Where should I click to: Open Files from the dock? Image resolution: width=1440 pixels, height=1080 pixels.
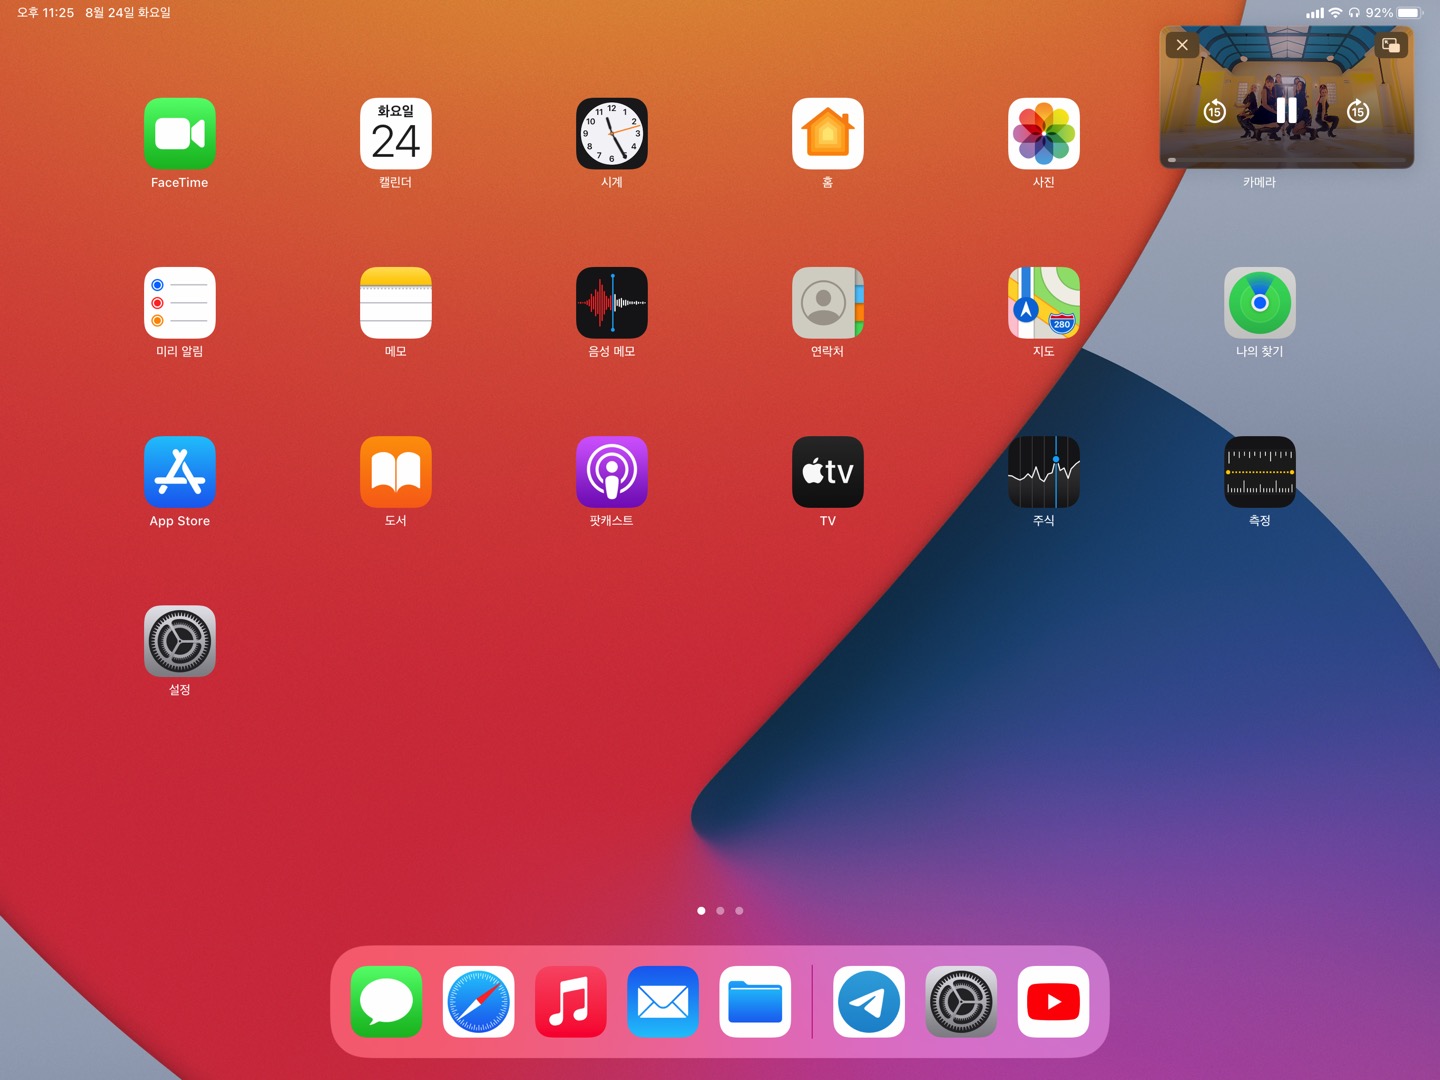755,1002
